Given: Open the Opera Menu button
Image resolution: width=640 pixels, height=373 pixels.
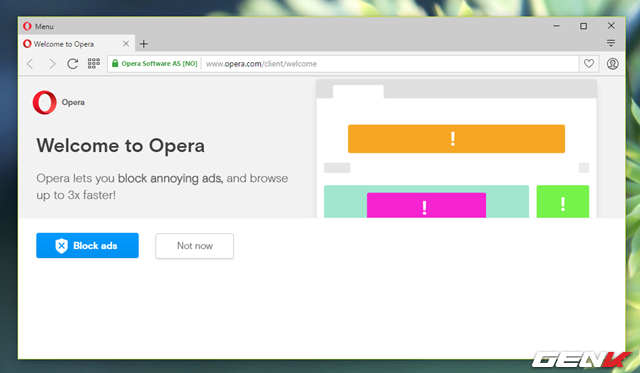Looking at the screenshot, I should pos(38,26).
